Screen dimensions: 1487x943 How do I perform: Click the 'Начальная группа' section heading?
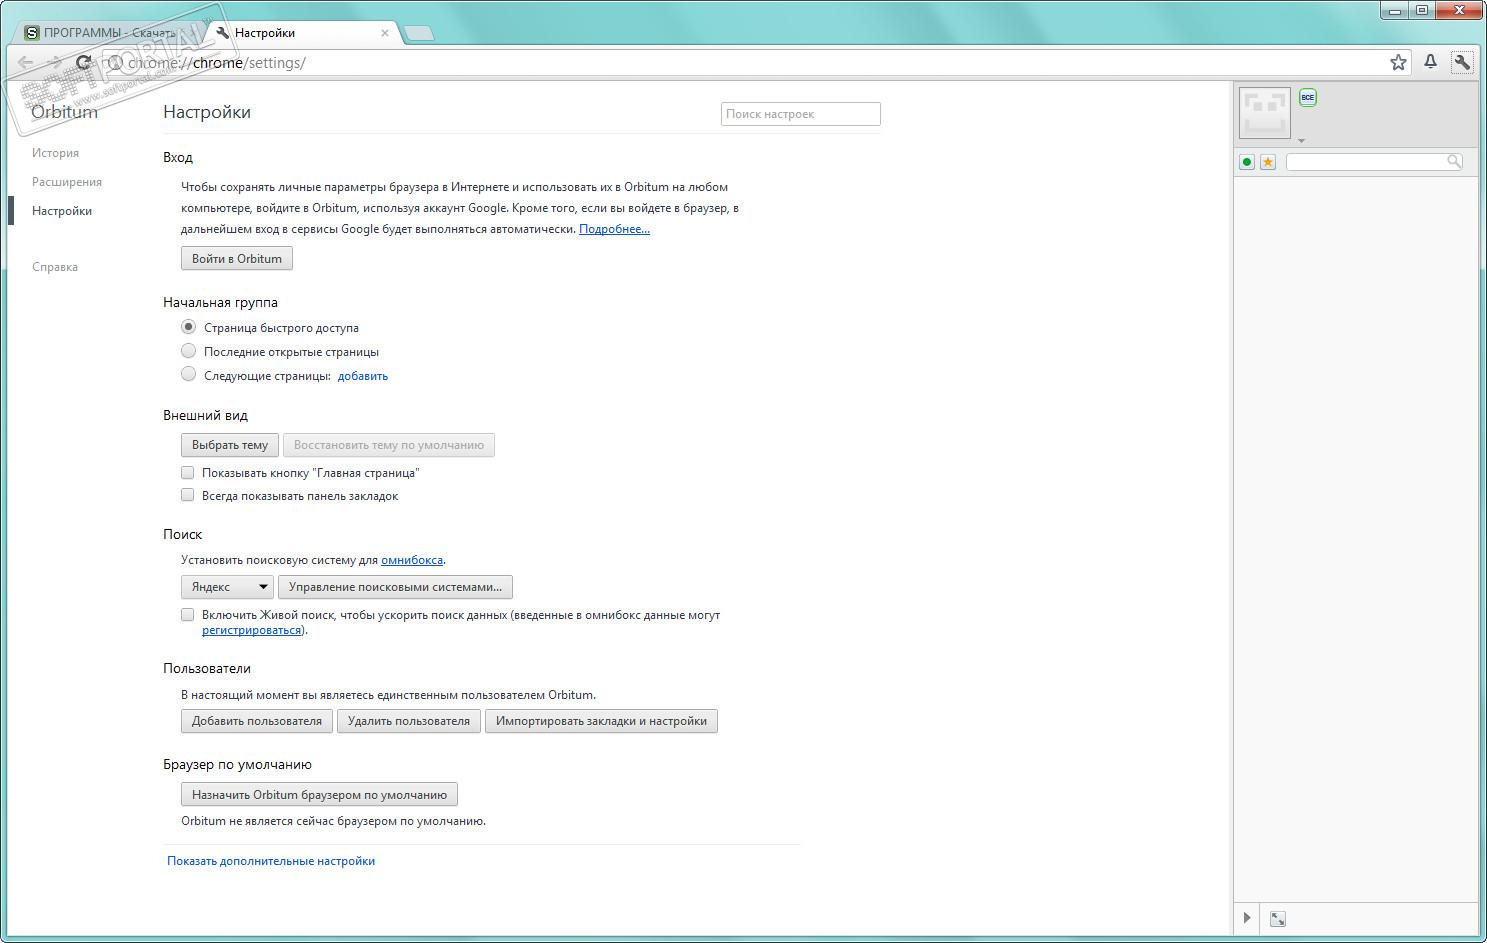coord(220,302)
